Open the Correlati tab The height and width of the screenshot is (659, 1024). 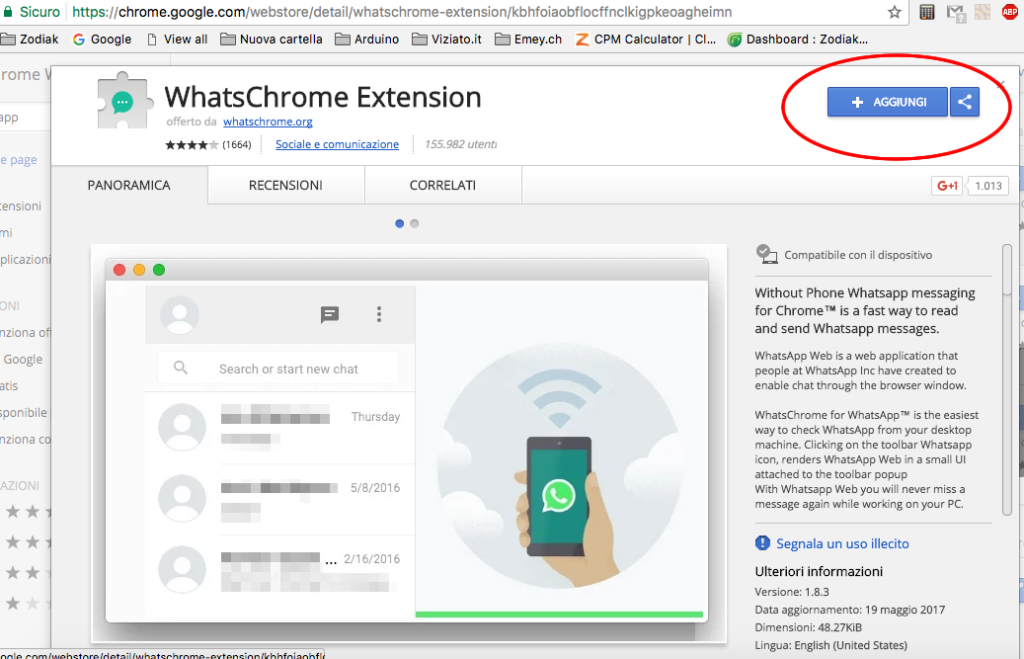click(x=443, y=186)
